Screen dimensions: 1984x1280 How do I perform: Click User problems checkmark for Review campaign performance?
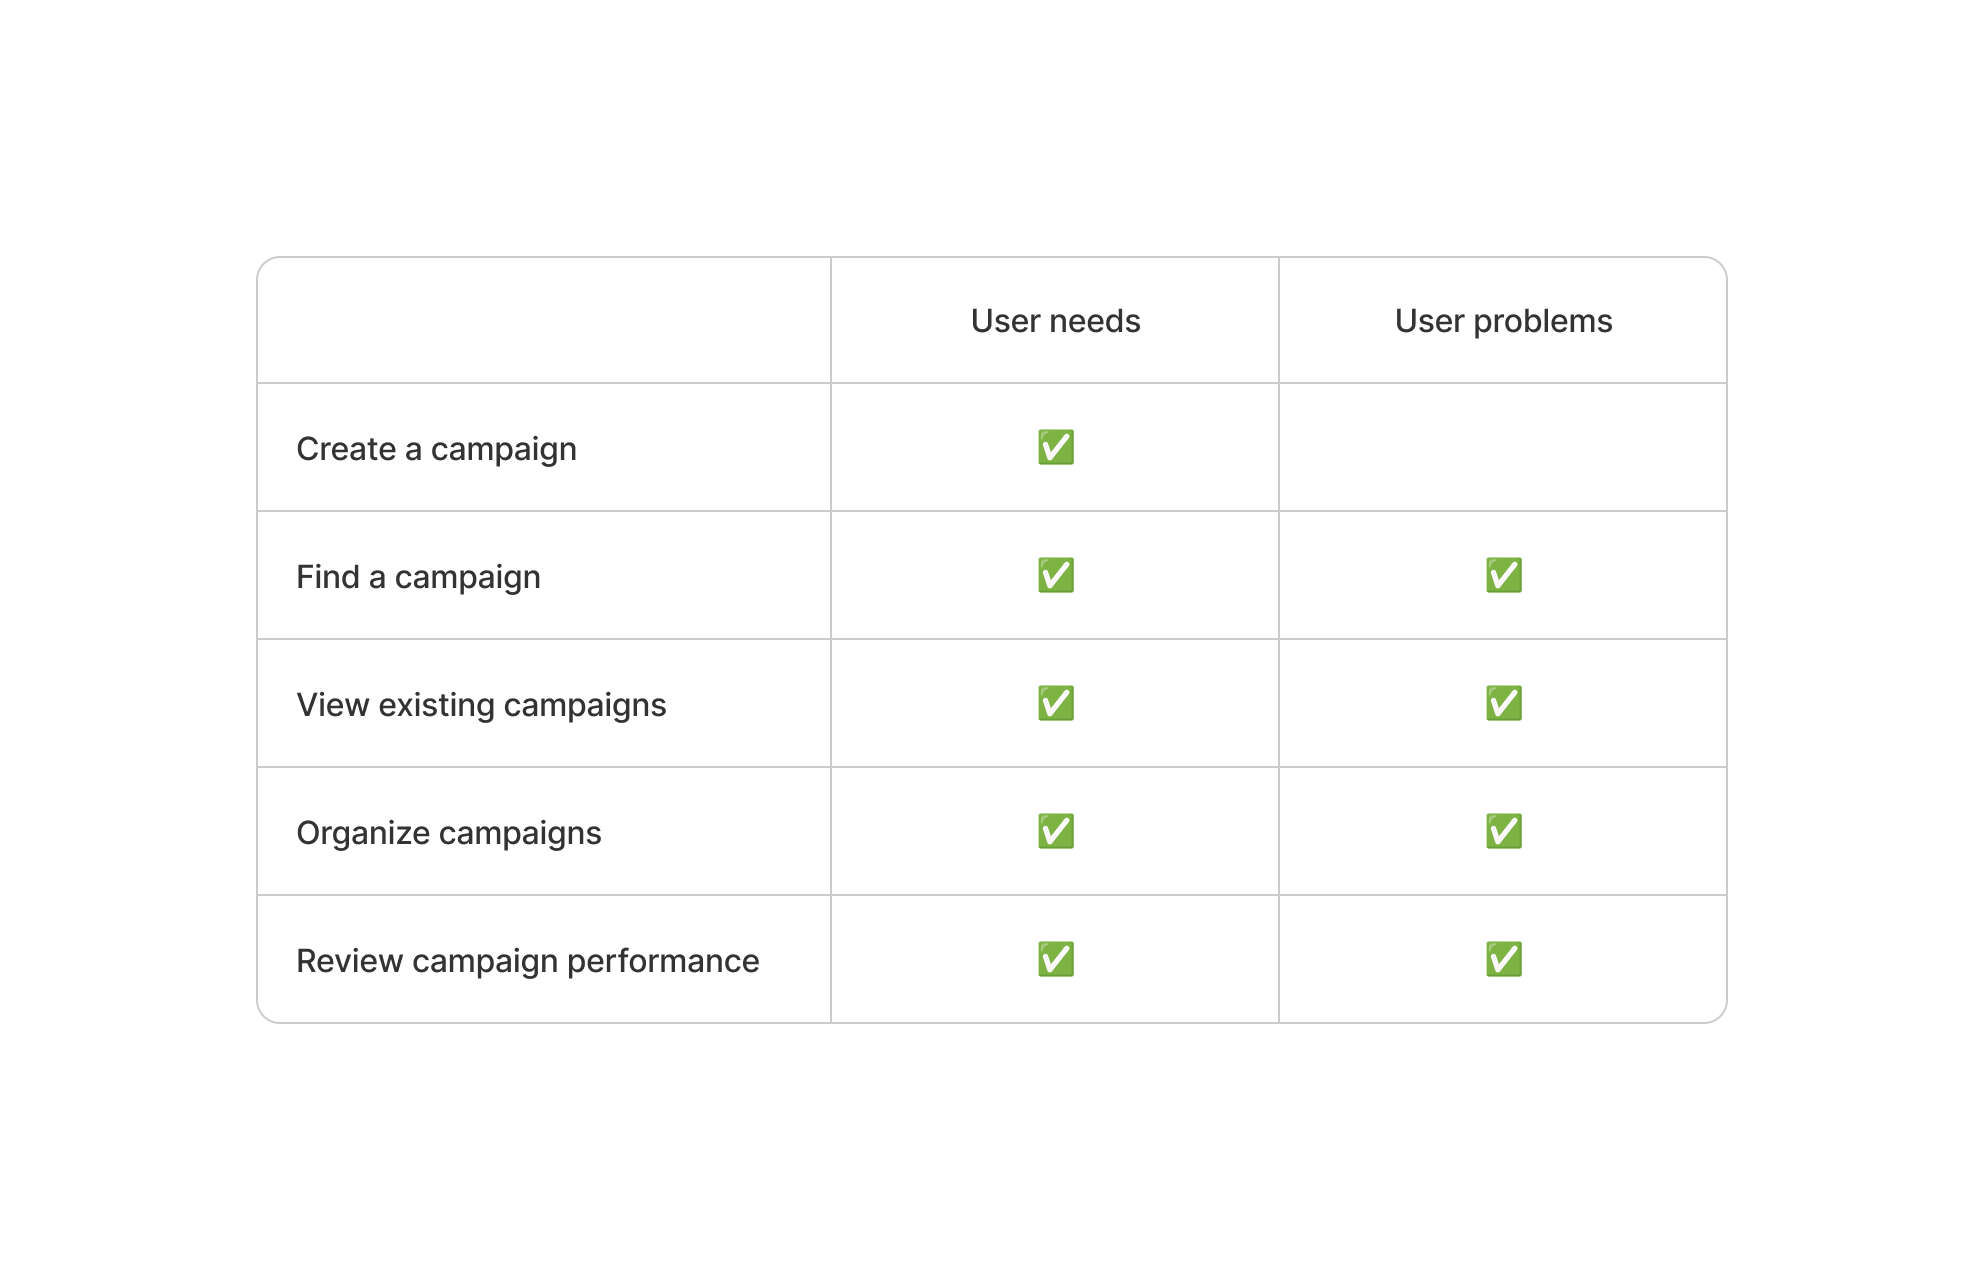(x=1503, y=959)
